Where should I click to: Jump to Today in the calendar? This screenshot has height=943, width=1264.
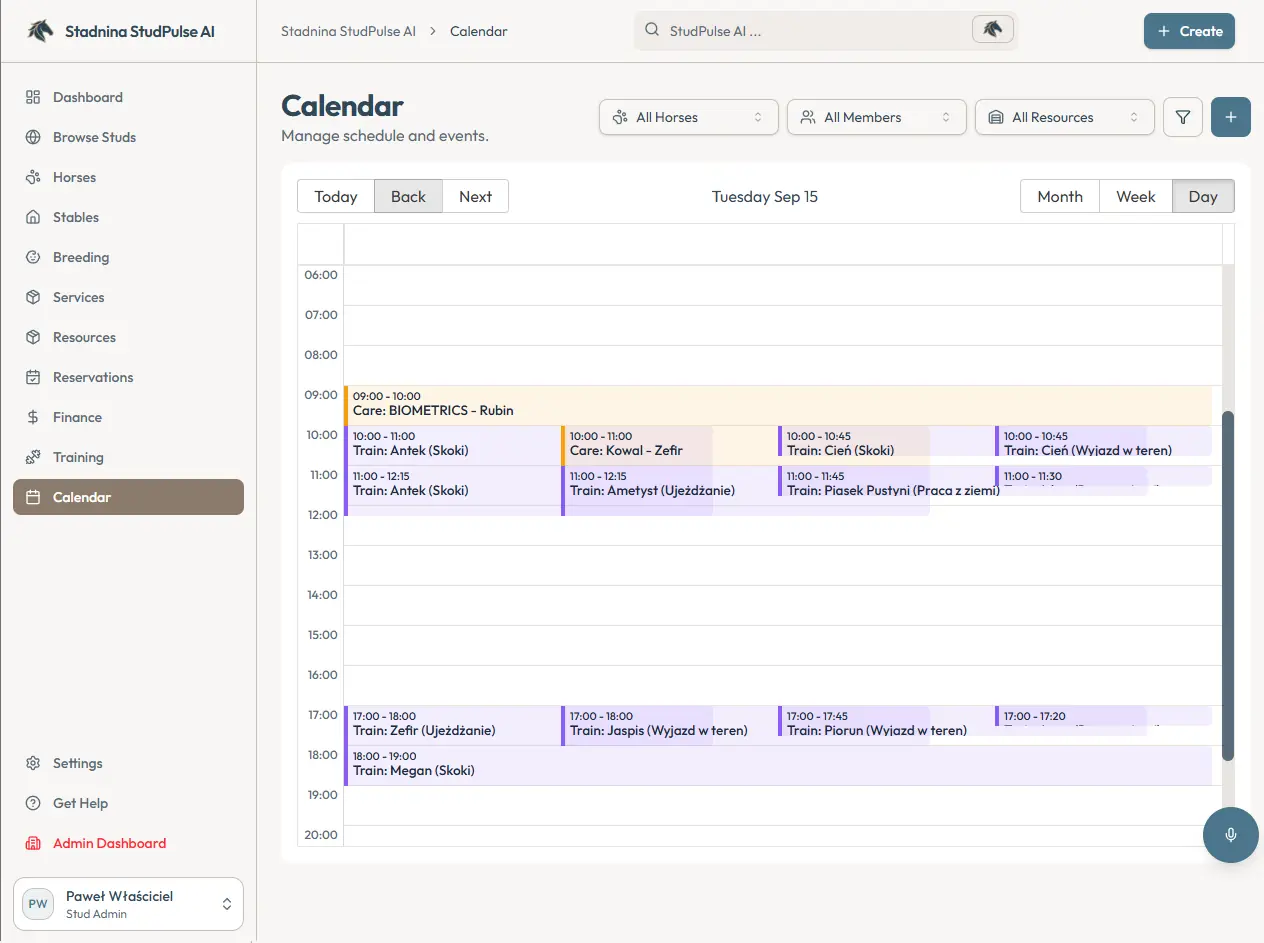[x=336, y=196]
